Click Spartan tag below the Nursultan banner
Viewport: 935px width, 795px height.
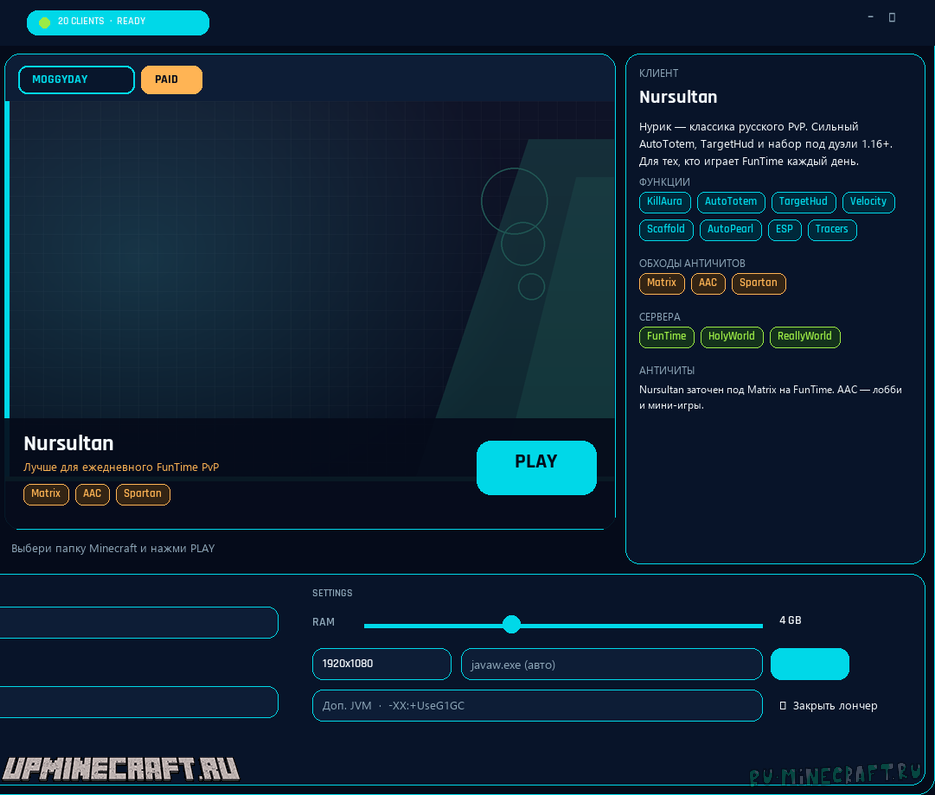point(143,494)
